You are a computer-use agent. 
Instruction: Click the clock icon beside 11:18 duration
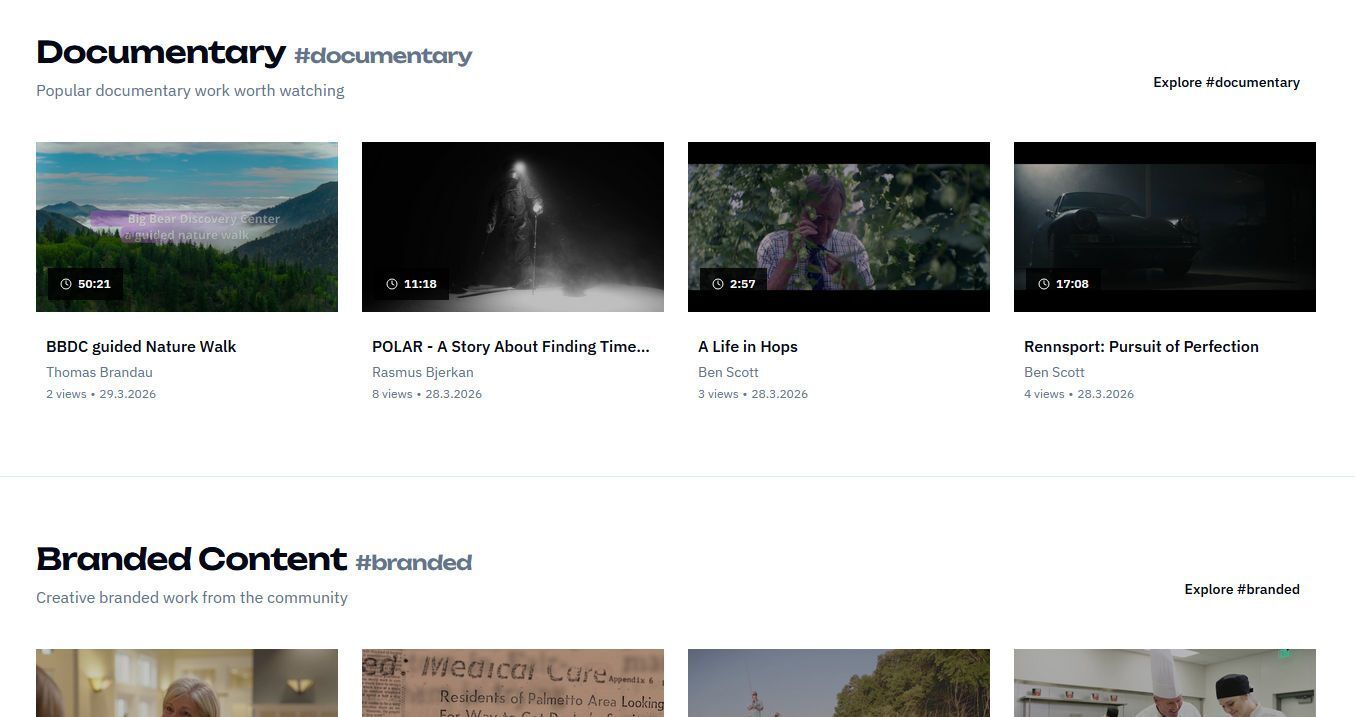tap(392, 284)
